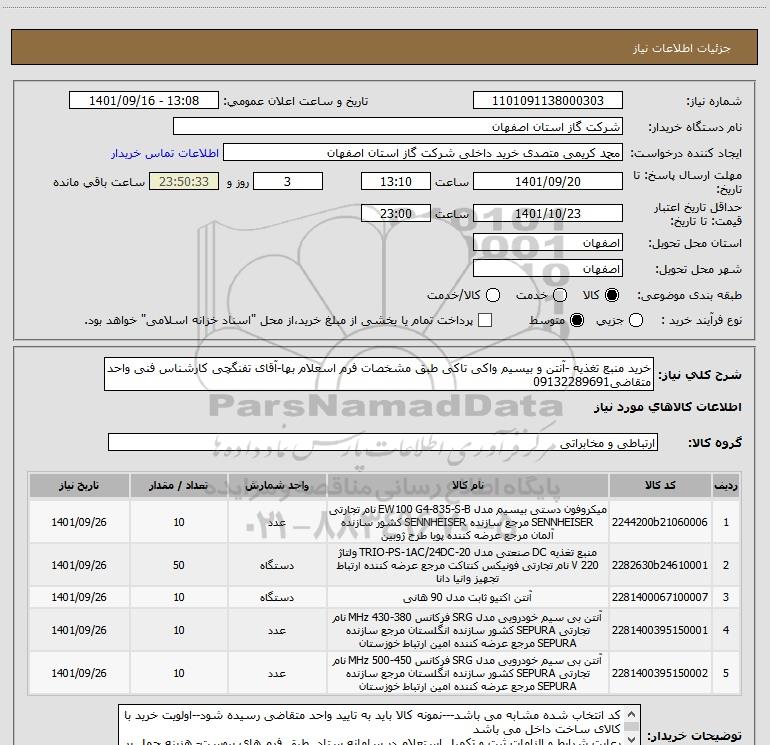This screenshot has height=745, width=770.
Task: Click the response deadline date 1401/09/20
Action: (548, 182)
